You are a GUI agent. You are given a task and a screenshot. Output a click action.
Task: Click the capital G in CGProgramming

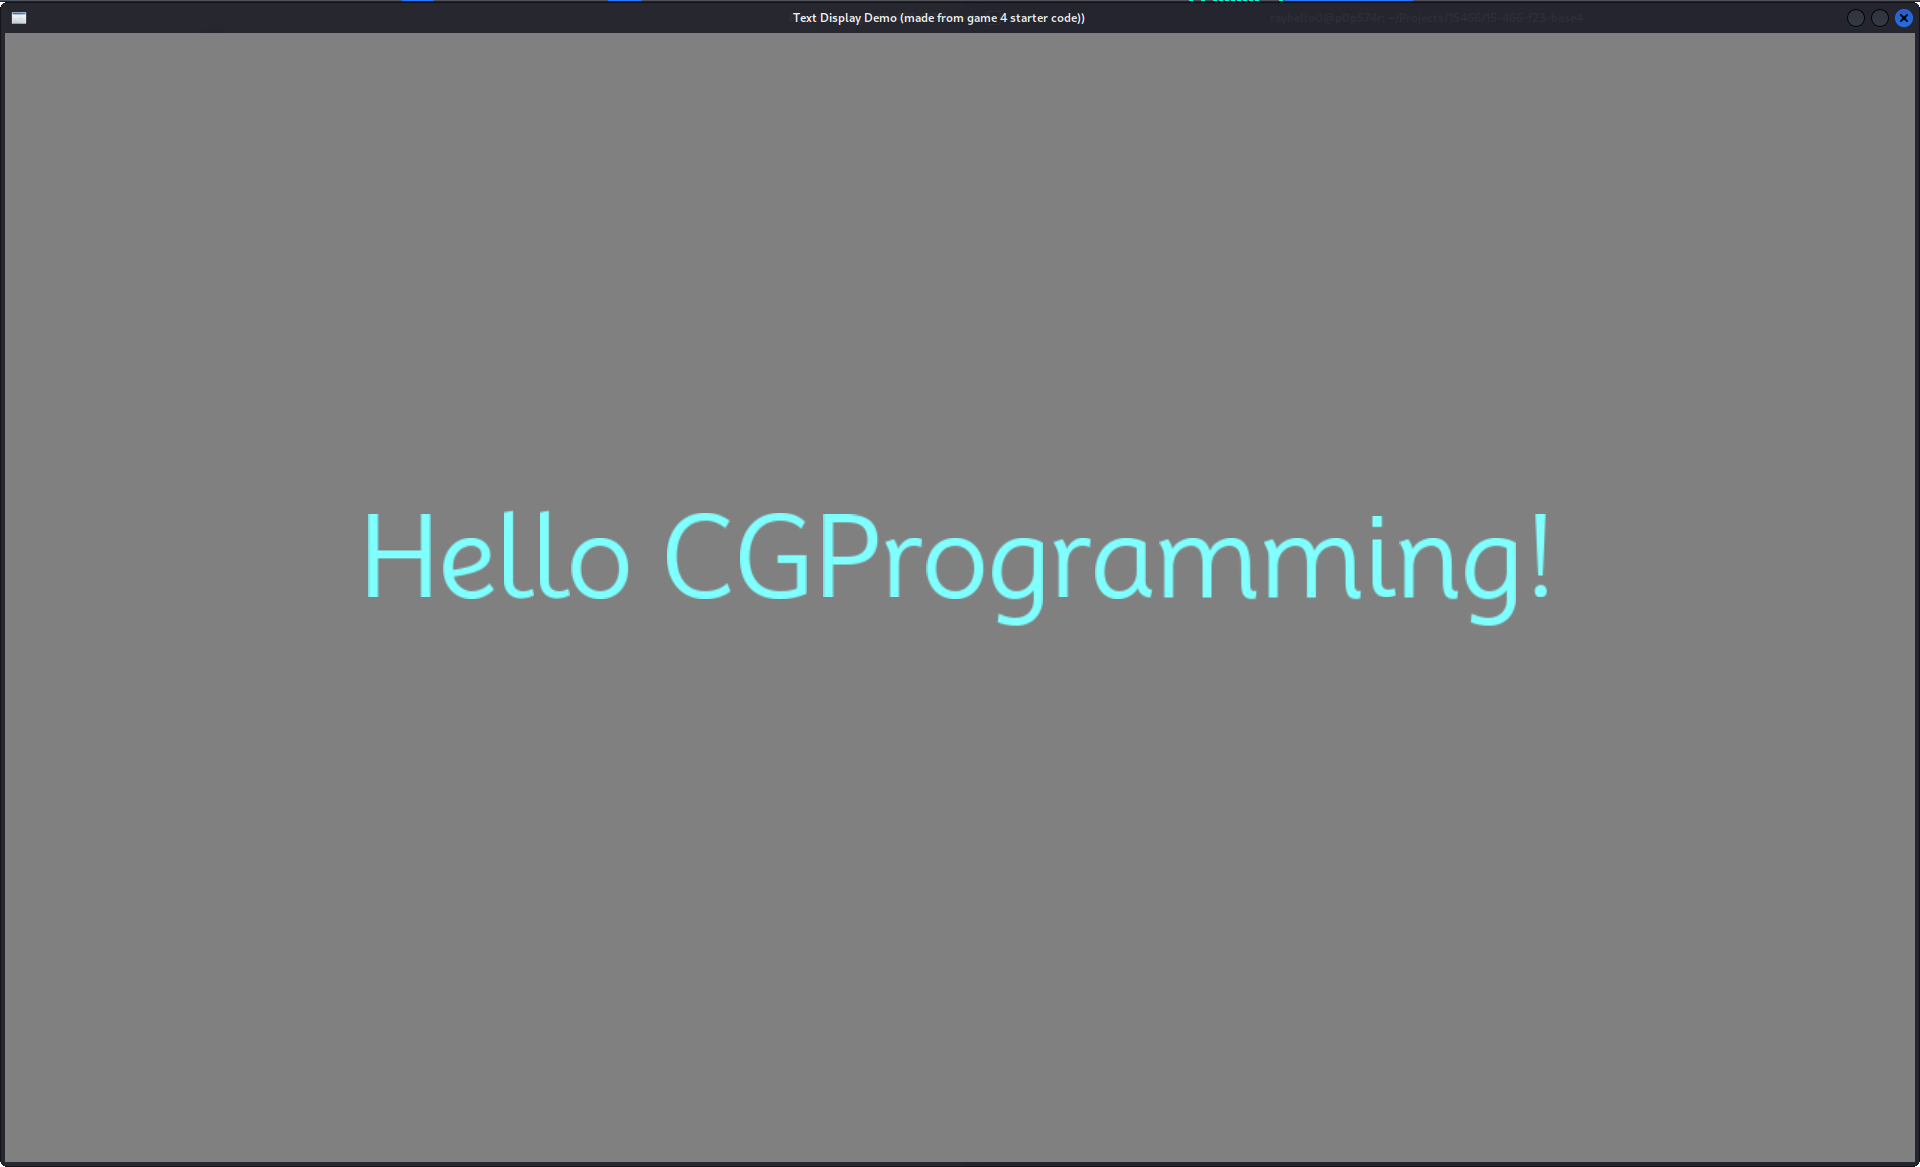(x=773, y=556)
